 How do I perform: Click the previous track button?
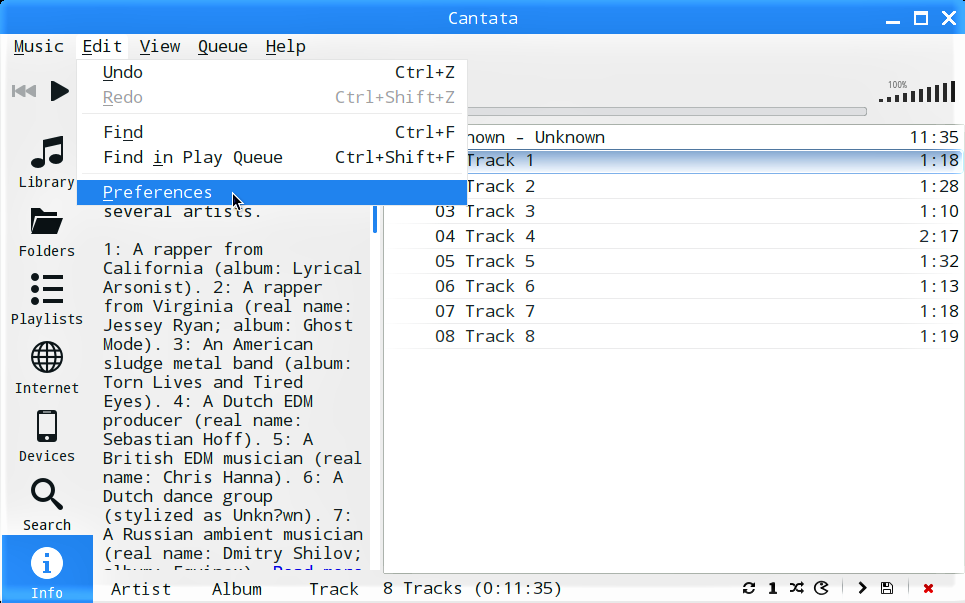coord(24,91)
